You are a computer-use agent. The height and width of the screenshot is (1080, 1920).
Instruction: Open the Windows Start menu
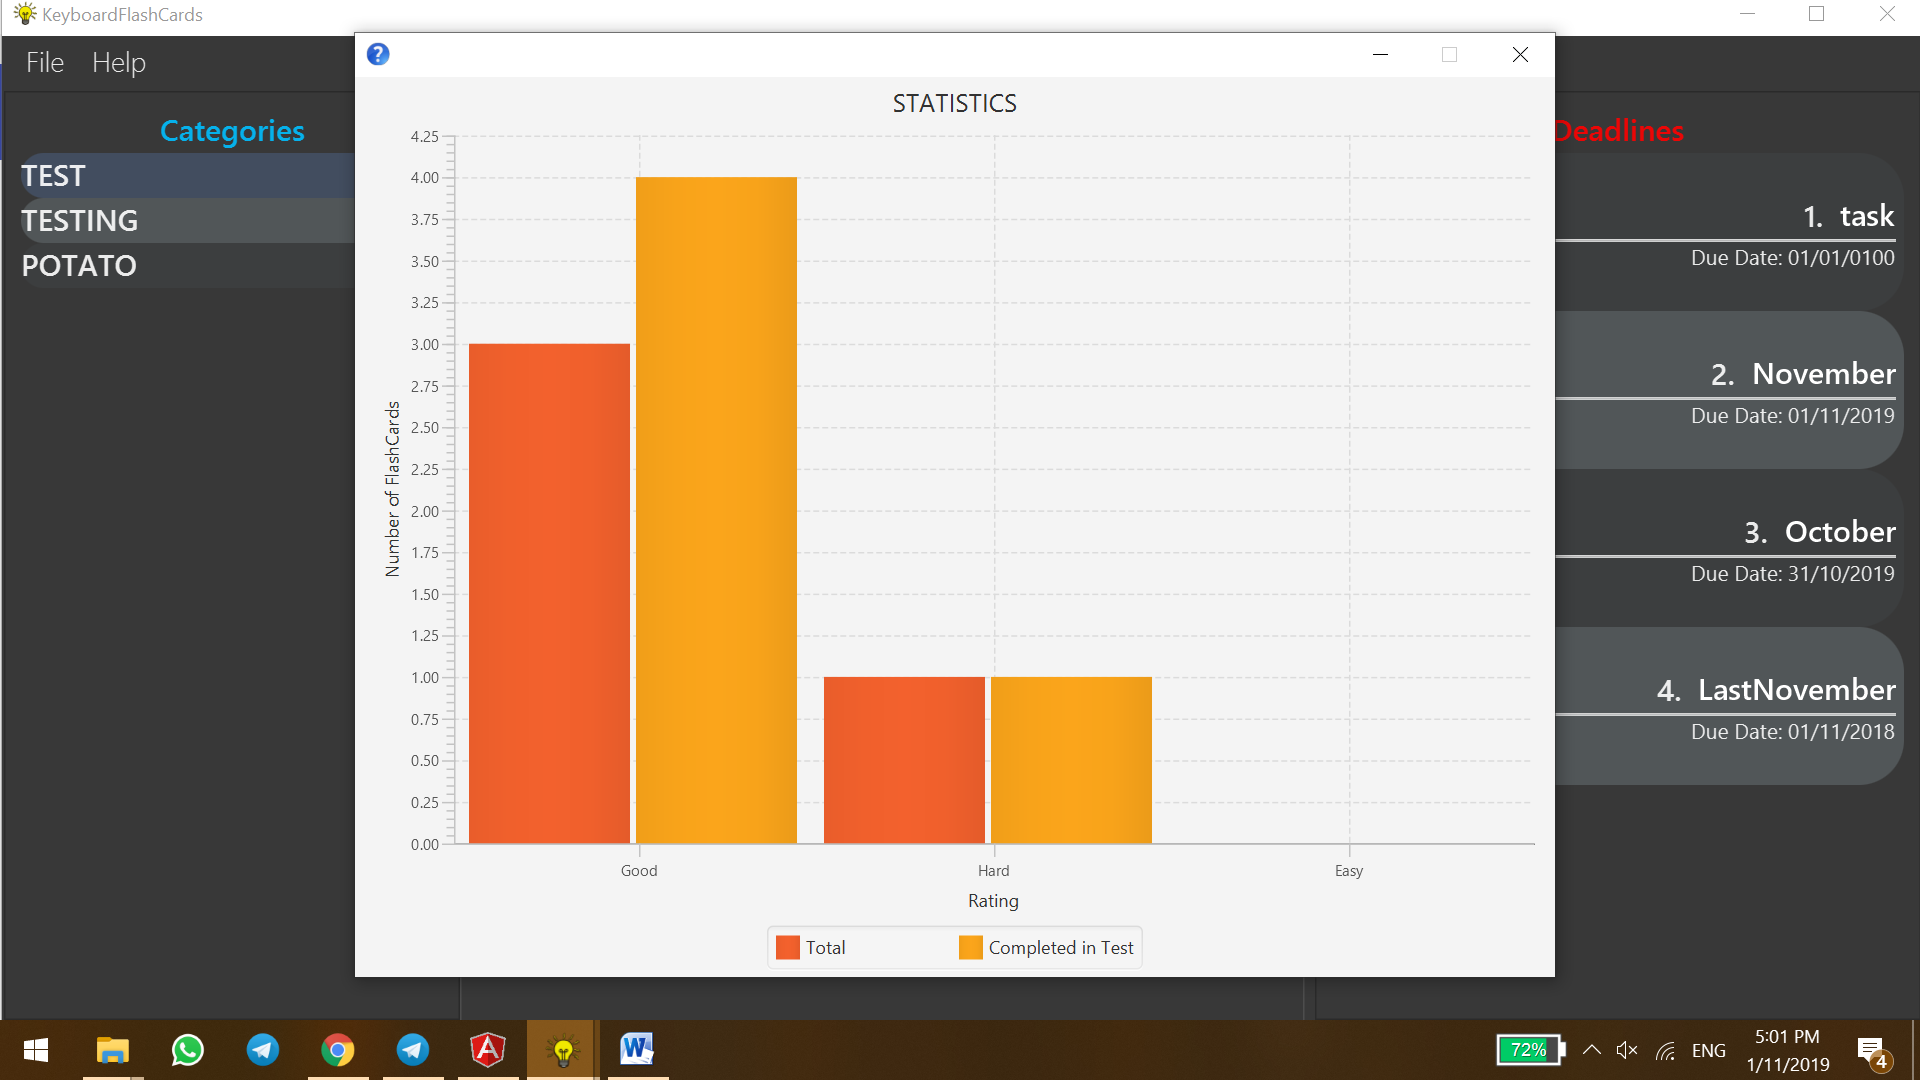click(36, 1050)
